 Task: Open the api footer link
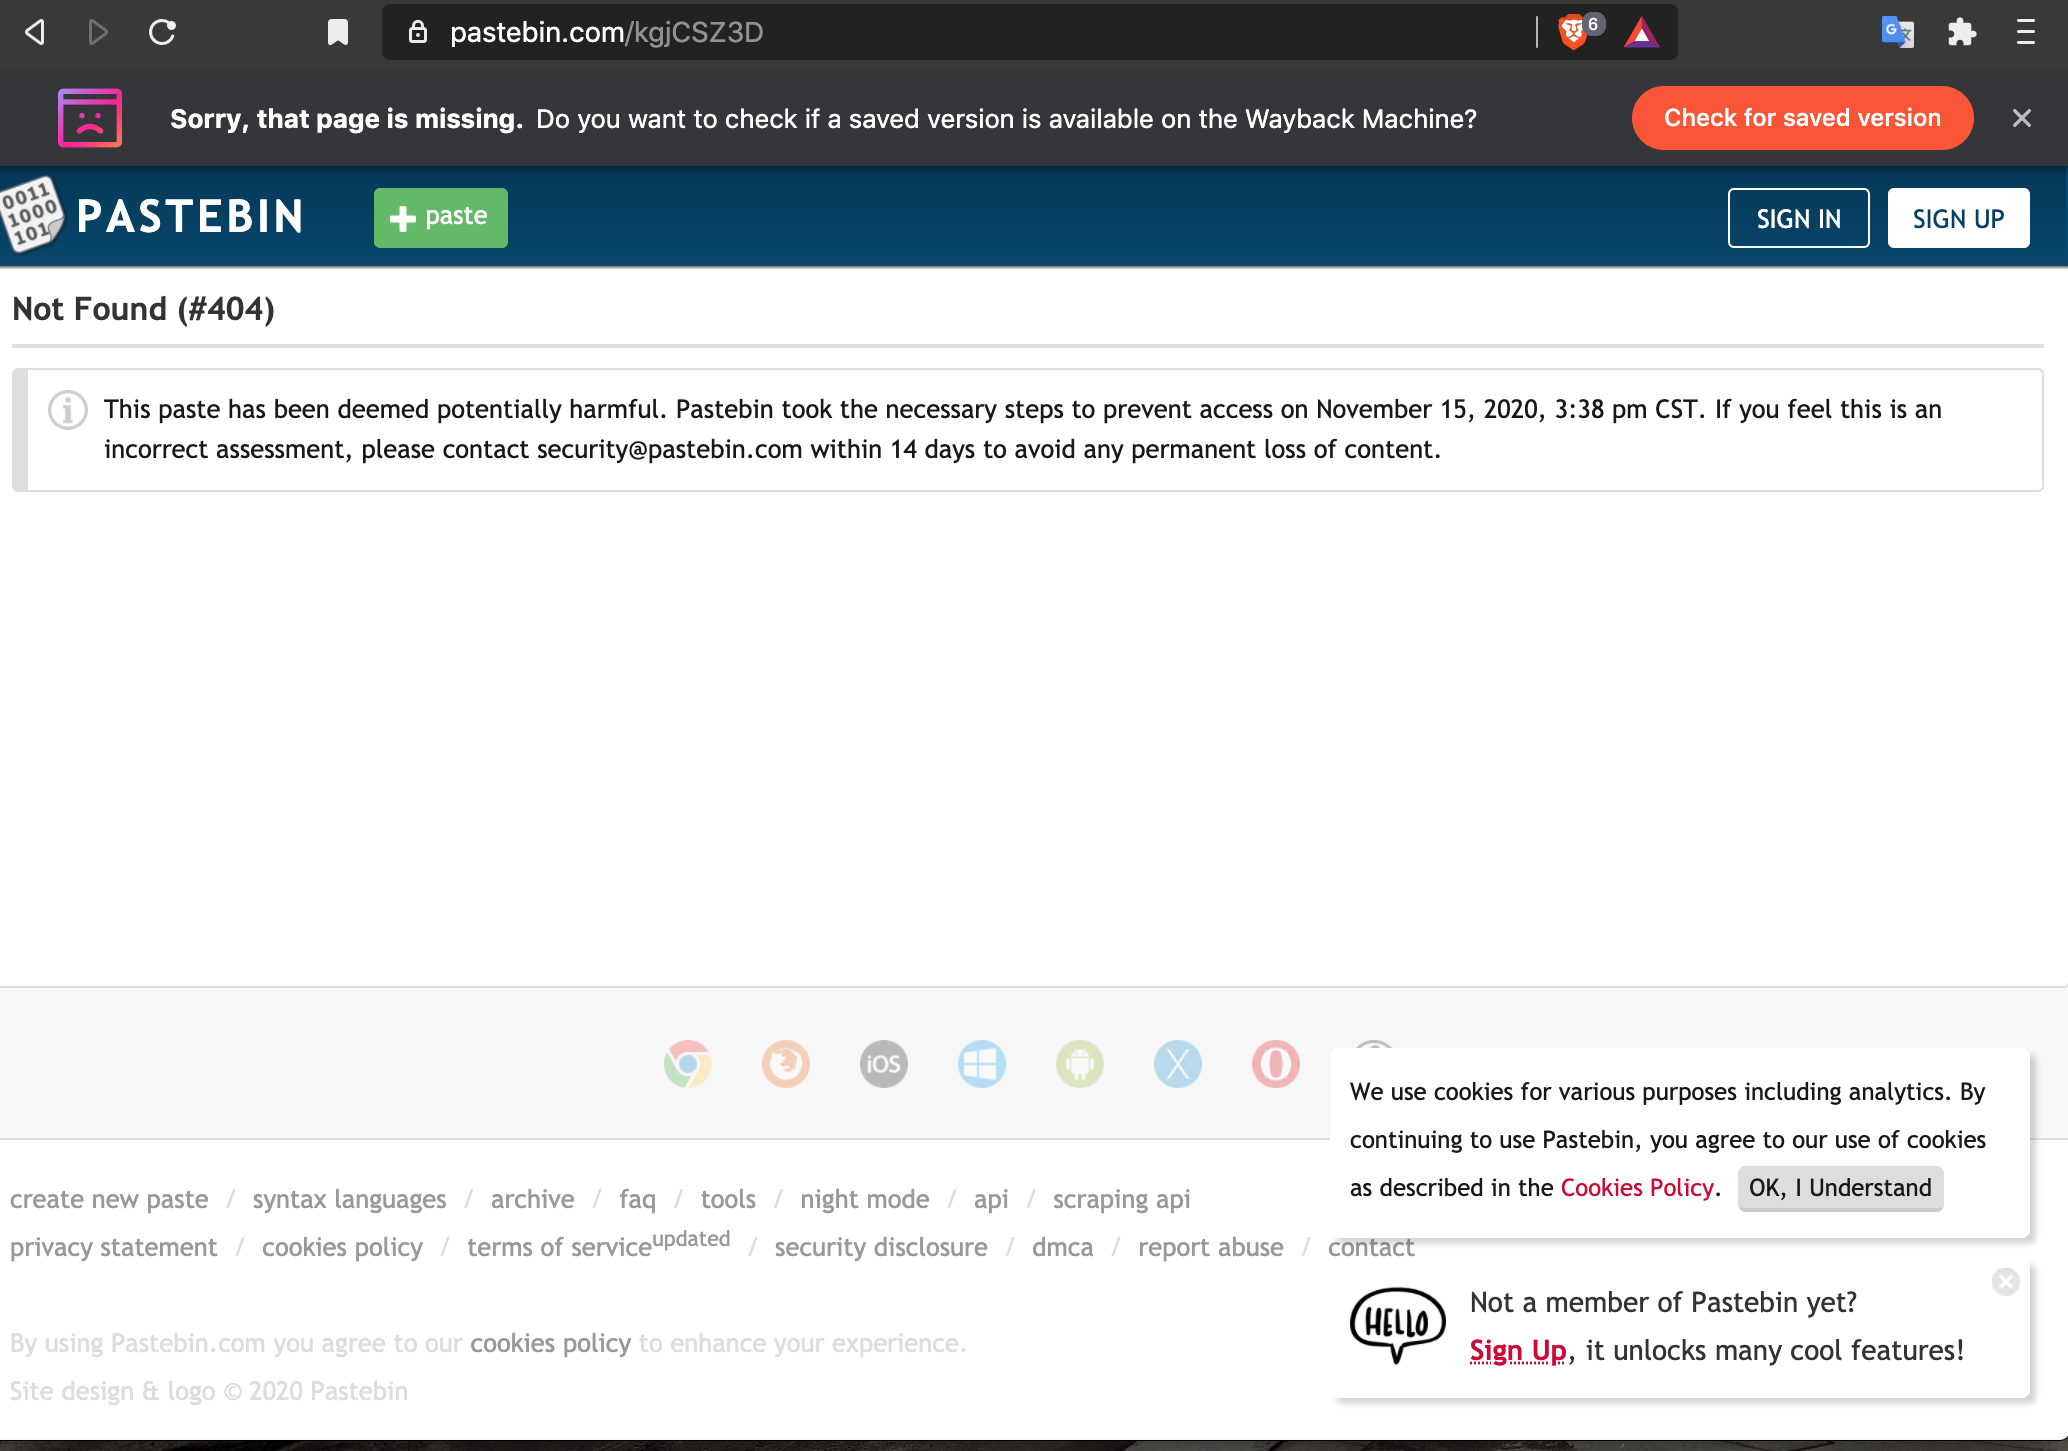[x=991, y=1199]
